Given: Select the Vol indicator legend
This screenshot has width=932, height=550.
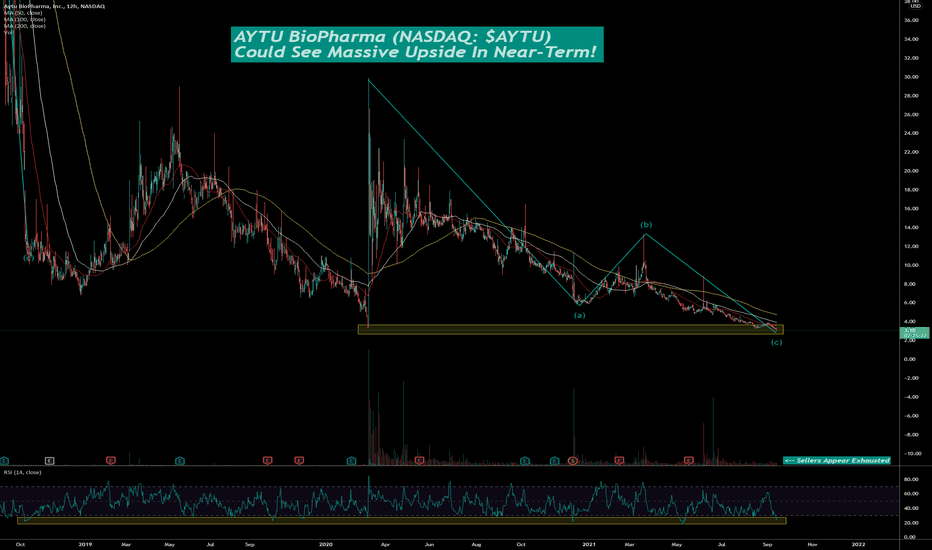Looking at the screenshot, I should point(8,32).
